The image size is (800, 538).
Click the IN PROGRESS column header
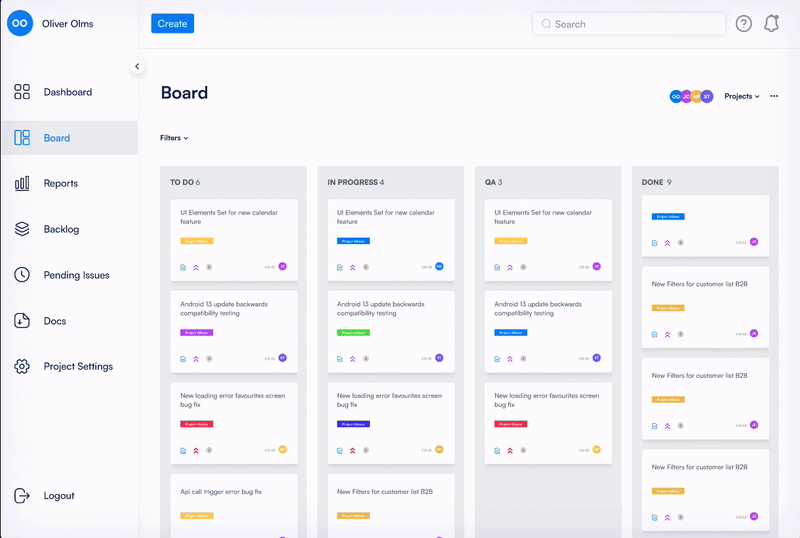coord(356,182)
